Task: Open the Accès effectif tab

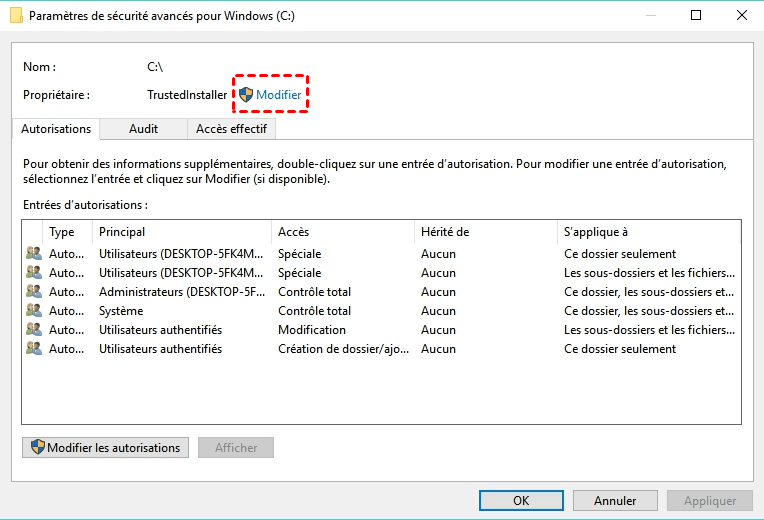Action: (x=231, y=129)
